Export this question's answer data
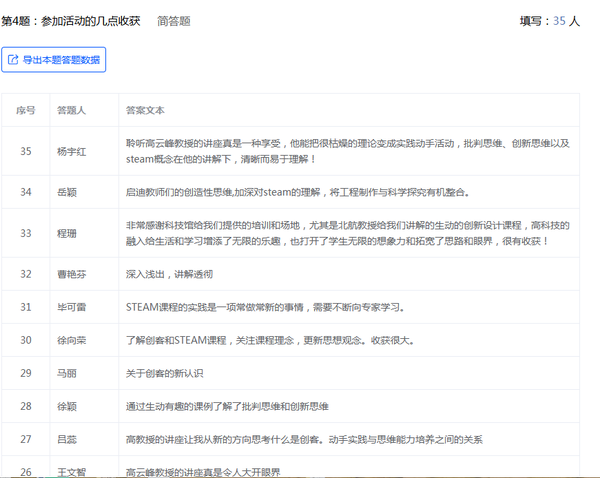Image resolution: width=600 pixels, height=478 pixels. (x=54, y=60)
